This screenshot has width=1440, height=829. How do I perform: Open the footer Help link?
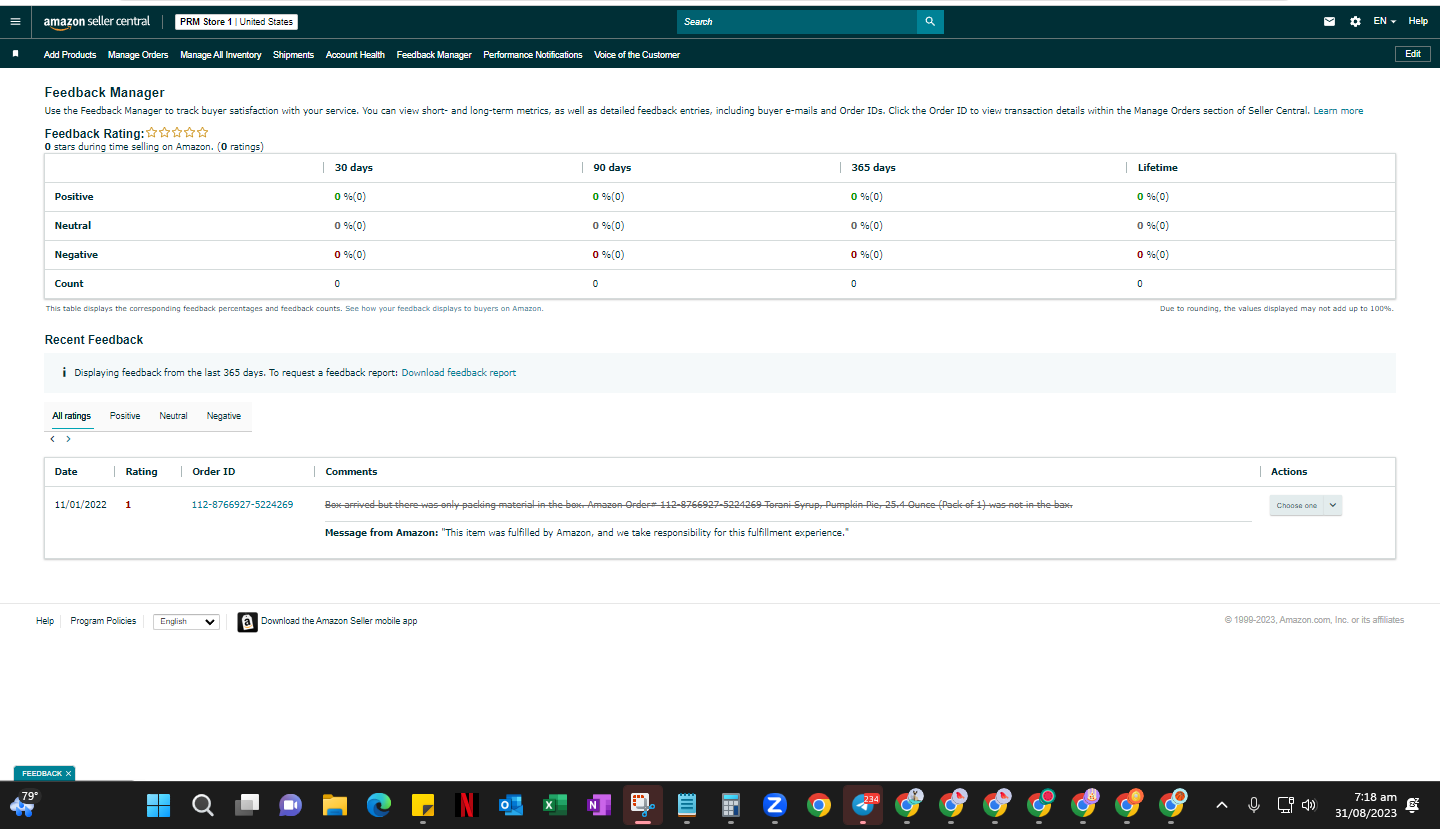point(45,621)
